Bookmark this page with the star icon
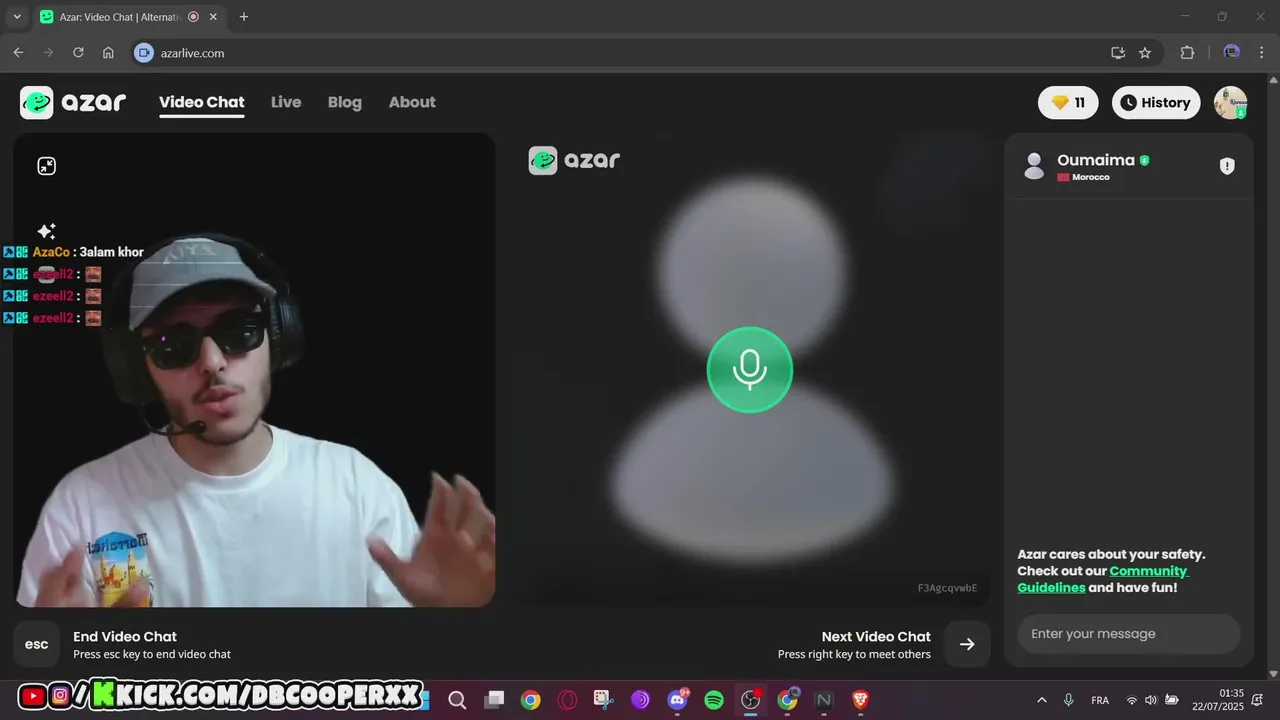Screen dimensions: 1280x720 [x=1145, y=53]
